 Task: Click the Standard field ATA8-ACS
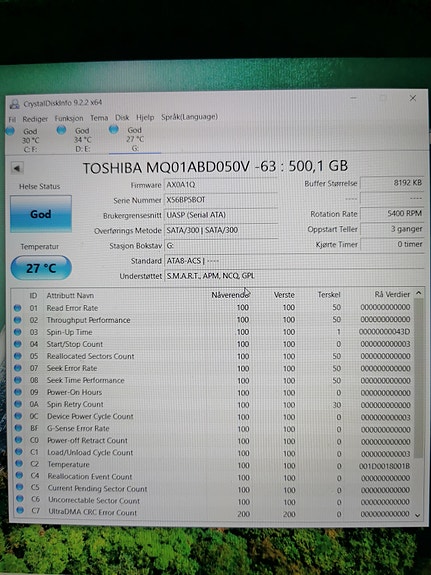point(293,261)
